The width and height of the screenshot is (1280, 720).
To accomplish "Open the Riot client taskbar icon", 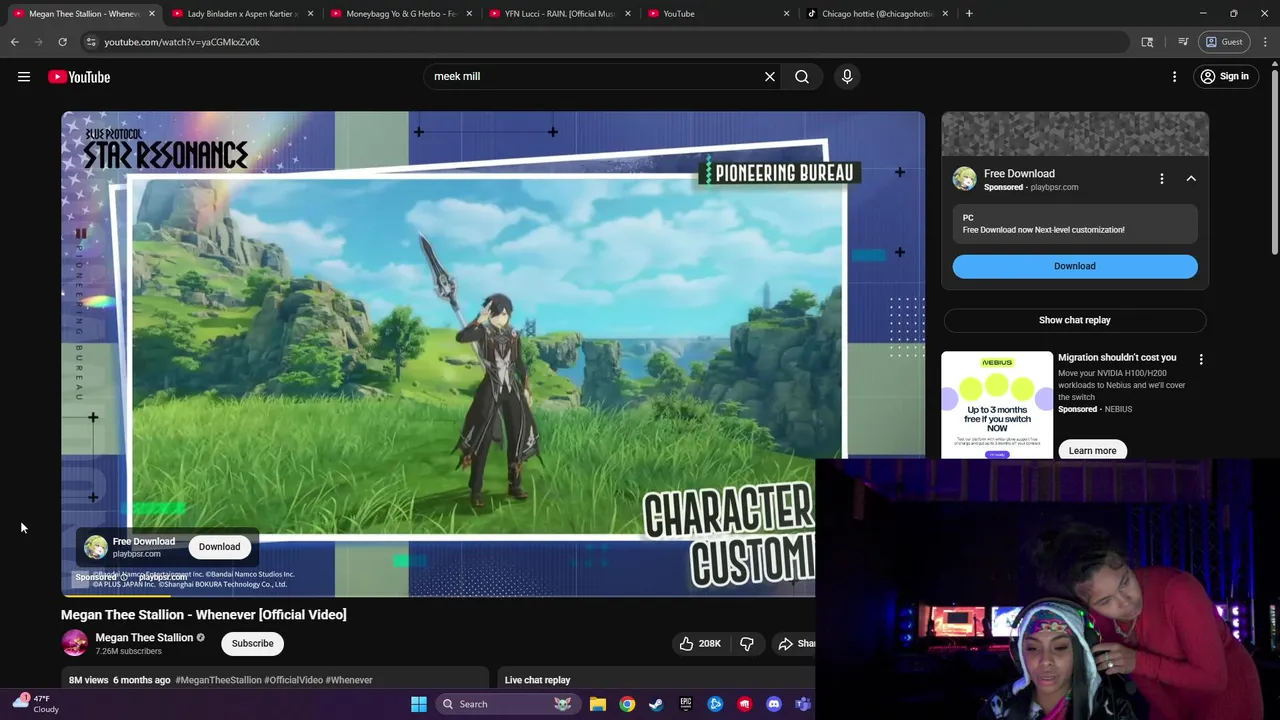I will [744, 704].
